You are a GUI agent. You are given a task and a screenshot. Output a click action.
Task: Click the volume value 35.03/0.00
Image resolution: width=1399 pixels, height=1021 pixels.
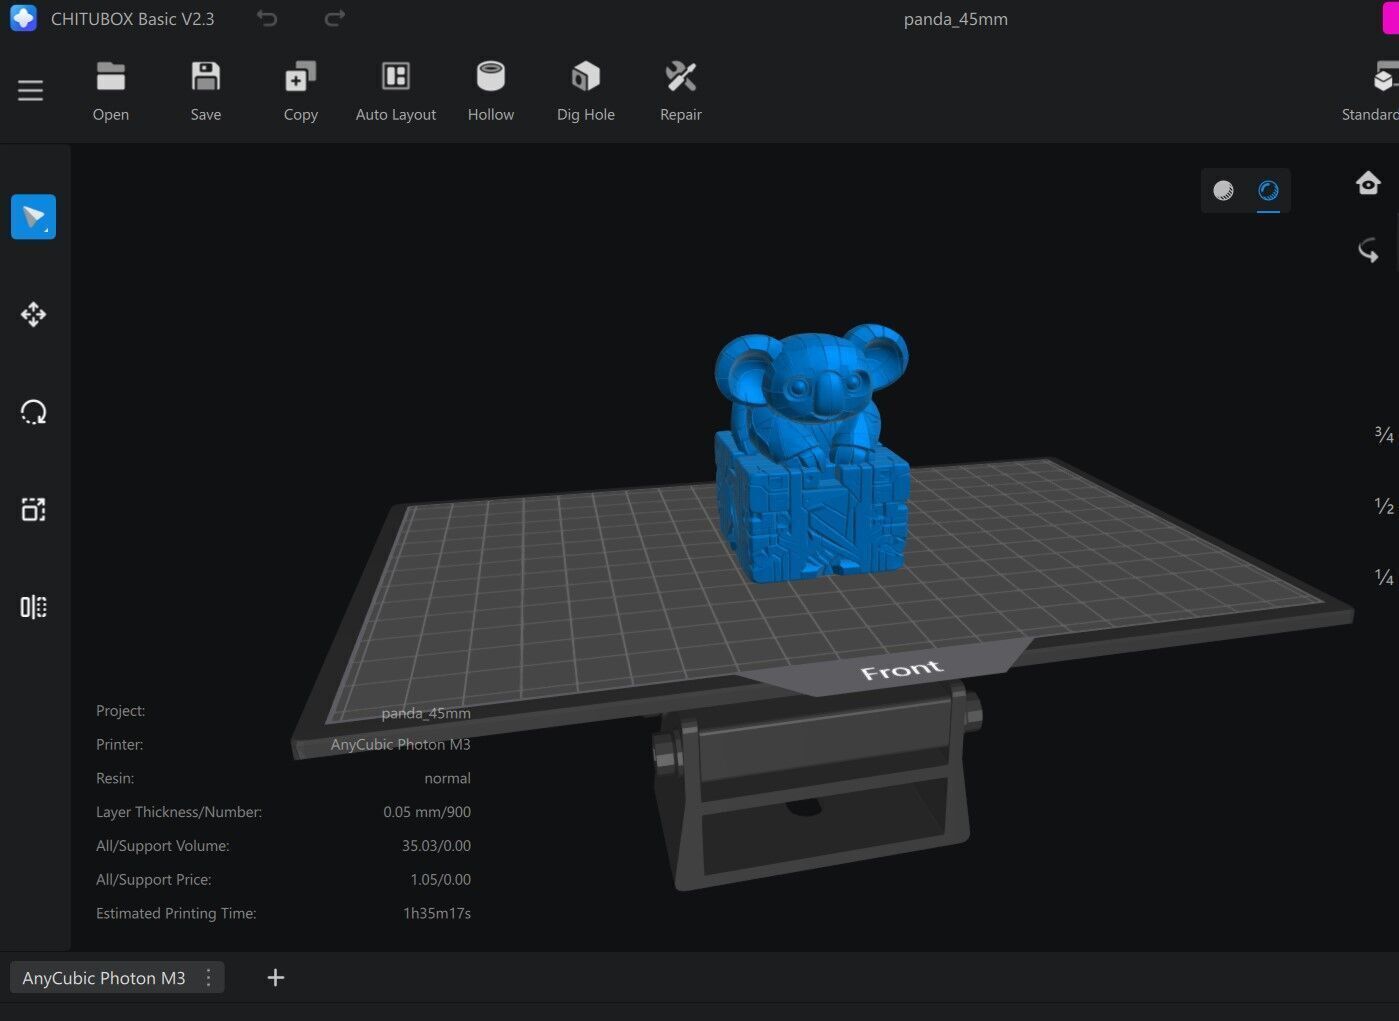point(436,846)
